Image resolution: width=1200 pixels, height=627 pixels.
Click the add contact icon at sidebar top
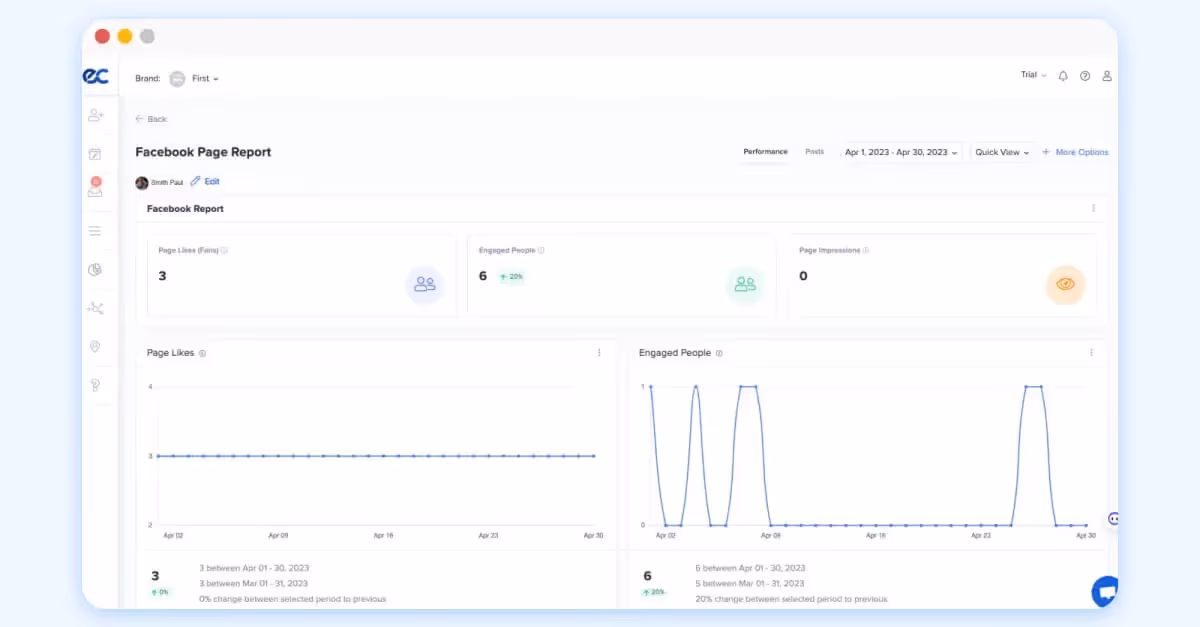pos(95,115)
